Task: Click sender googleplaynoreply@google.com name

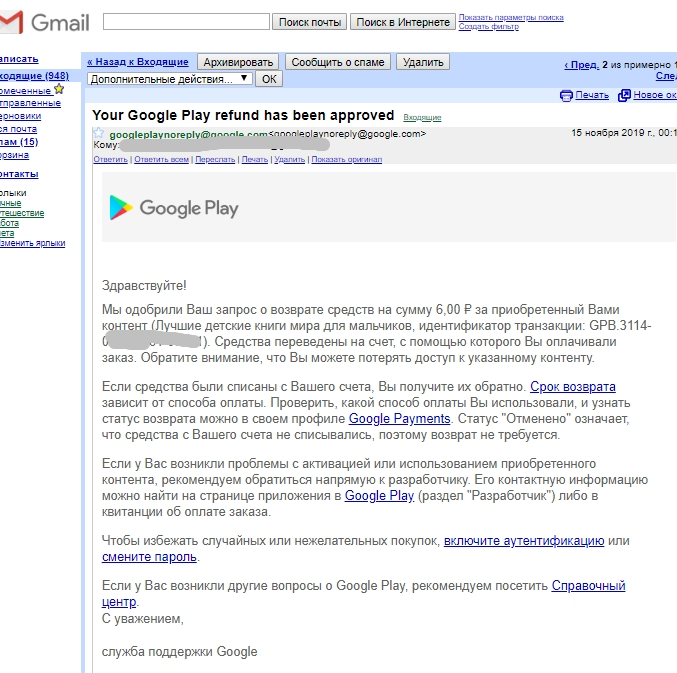Action: point(188,134)
